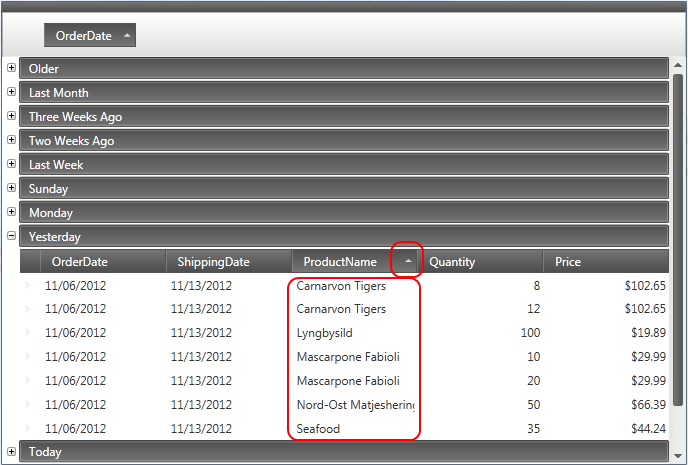The width and height of the screenshot is (688, 465).
Task: Expand the Older group
Action: [x=11, y=68]
